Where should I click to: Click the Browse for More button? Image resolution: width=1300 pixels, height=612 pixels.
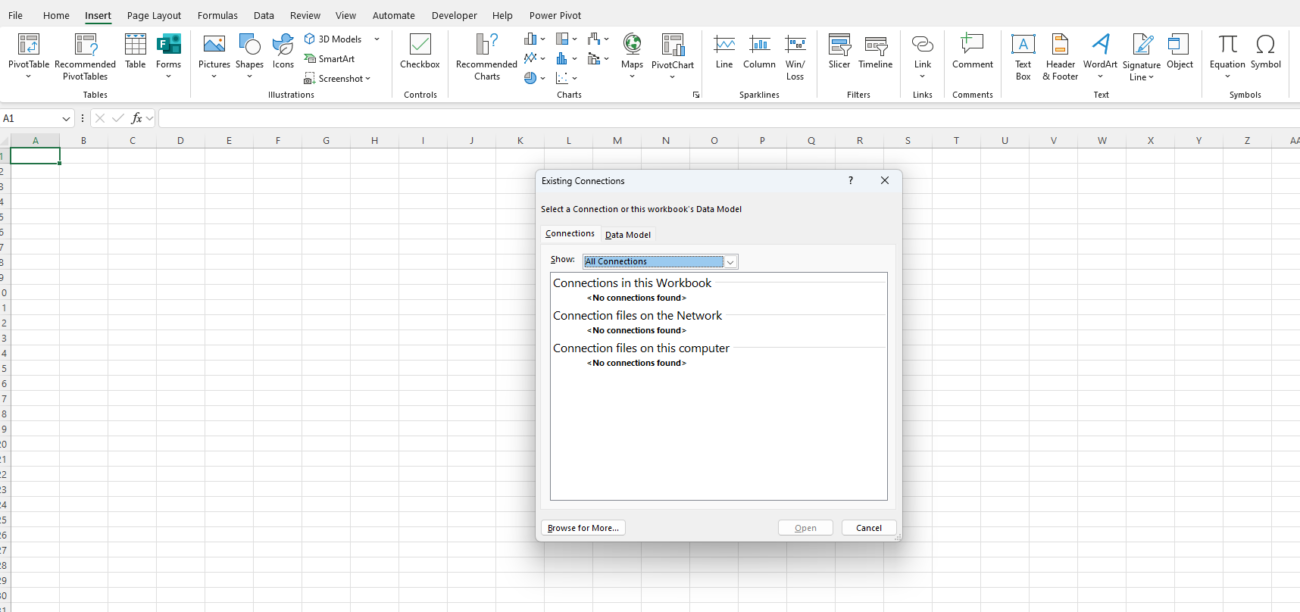(583, 528)
